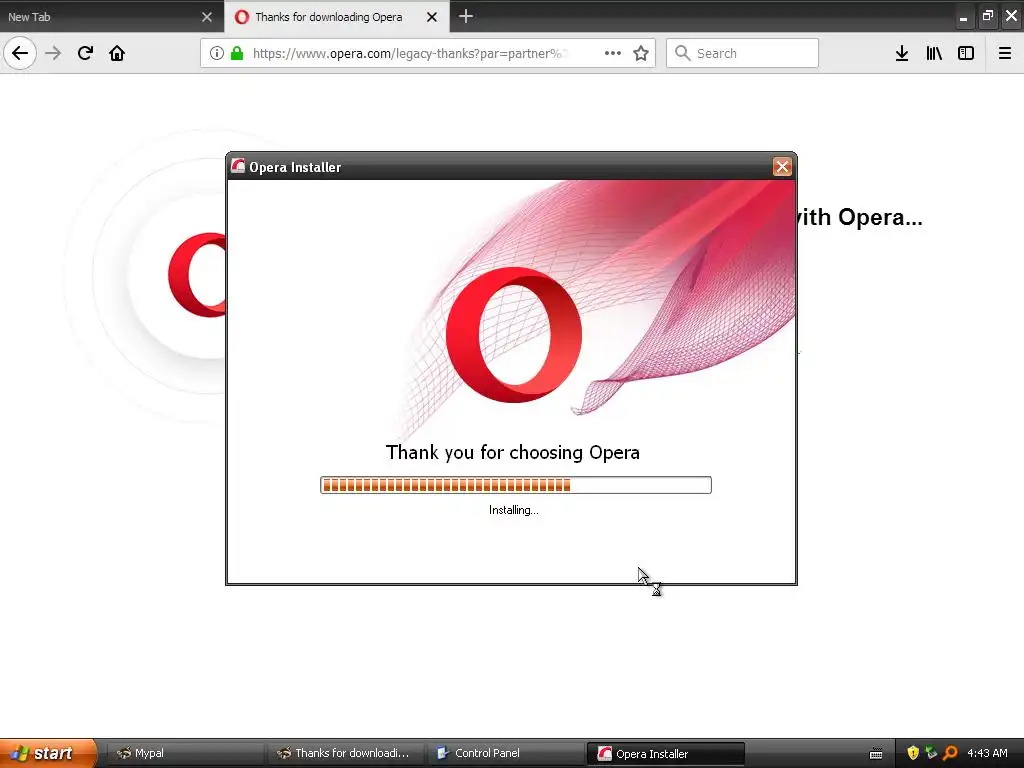The height and width of the screenshot is (768, 1024).
Task: Open the downloads panel arrow icon
Action: 902,53
